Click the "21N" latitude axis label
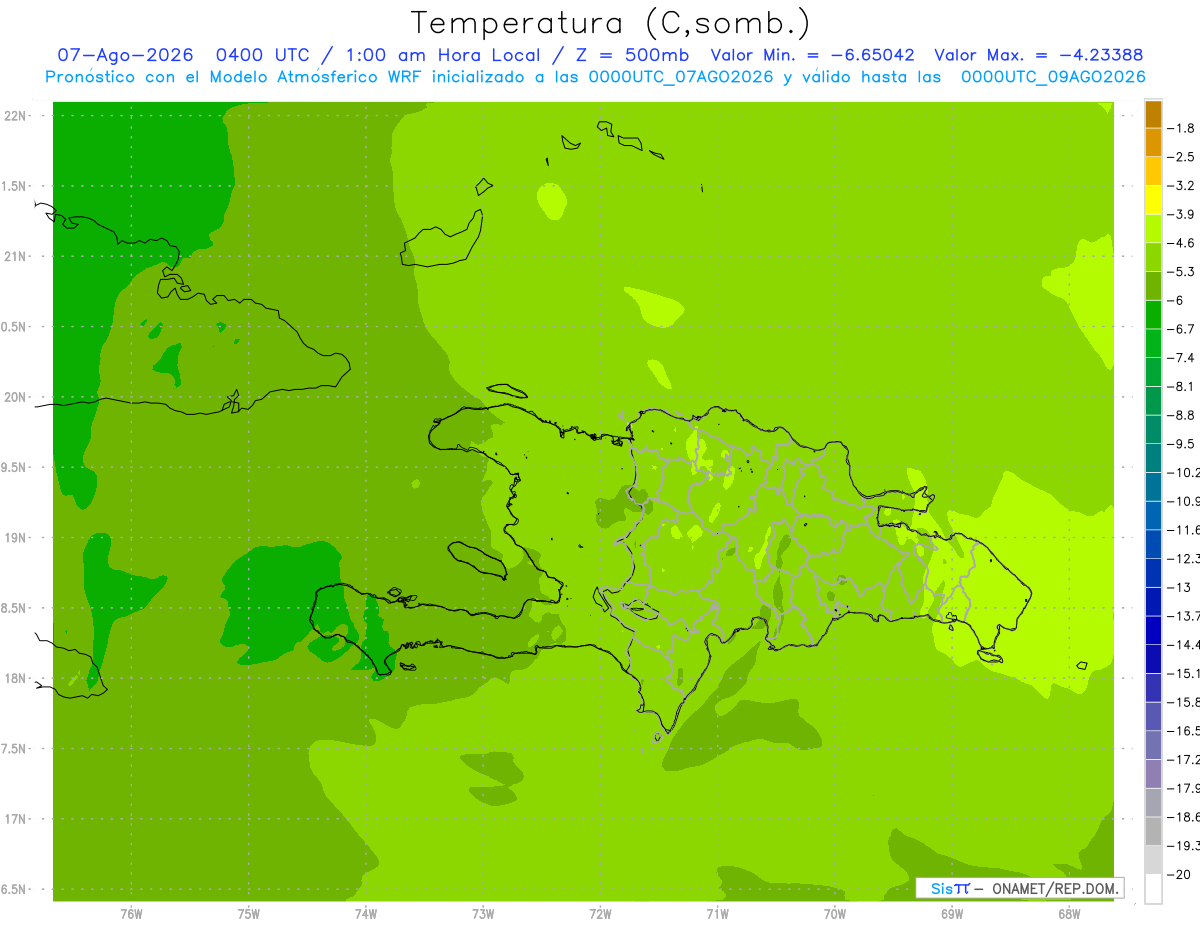 [x=14, y=256]
